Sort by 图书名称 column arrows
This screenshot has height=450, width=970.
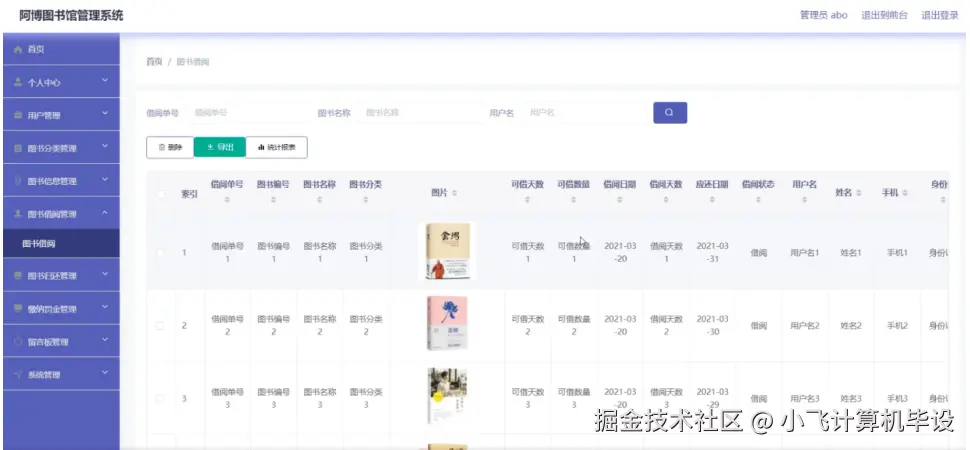click(319, 200)
